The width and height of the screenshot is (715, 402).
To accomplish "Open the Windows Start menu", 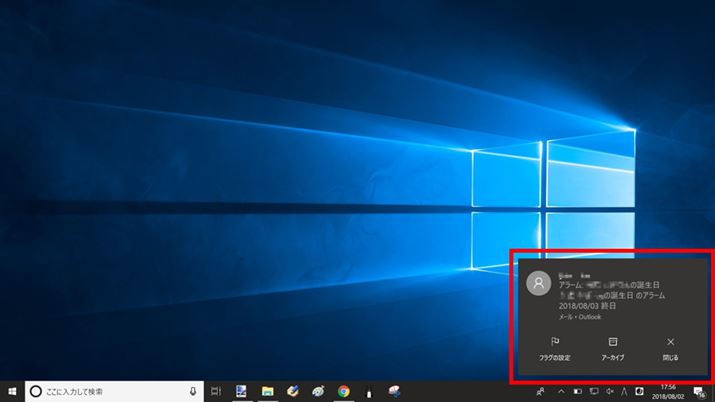I will [x=12, y=391].
